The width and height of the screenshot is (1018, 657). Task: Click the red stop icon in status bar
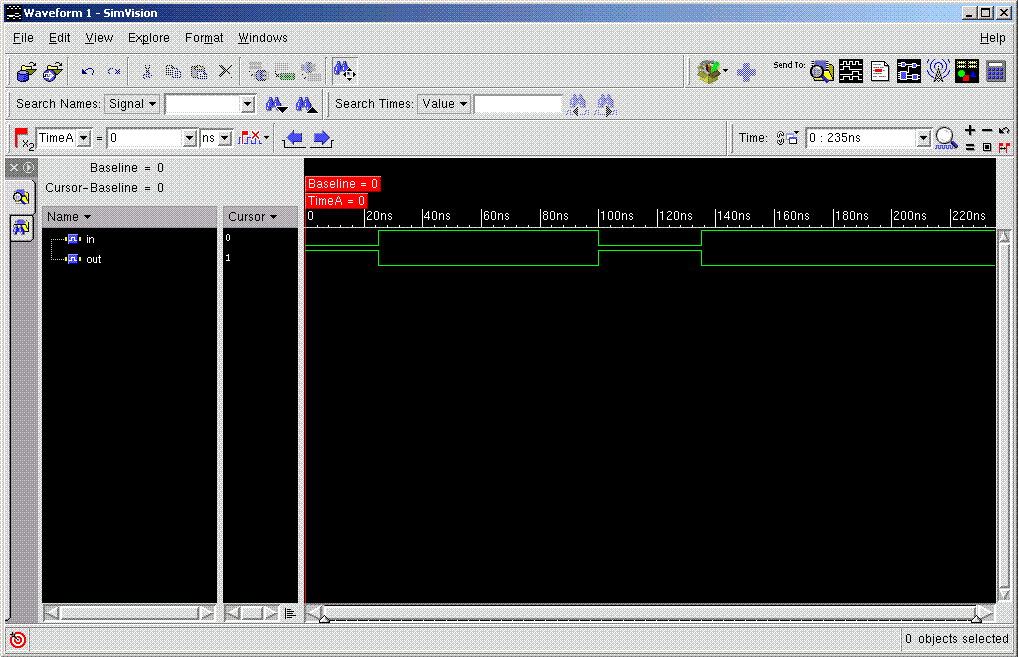coord(18,639)
